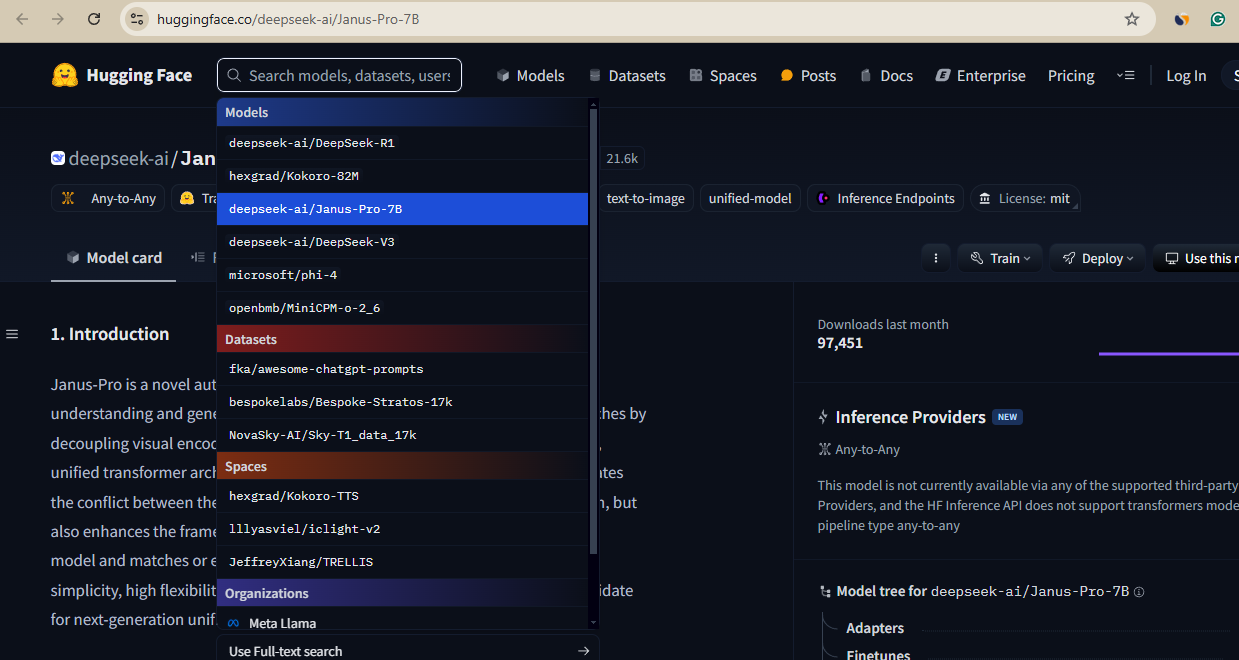The width and height of the screenshot is (1239, 660).
Task: Open the Train dropdown
Action: pos(1000,257)
